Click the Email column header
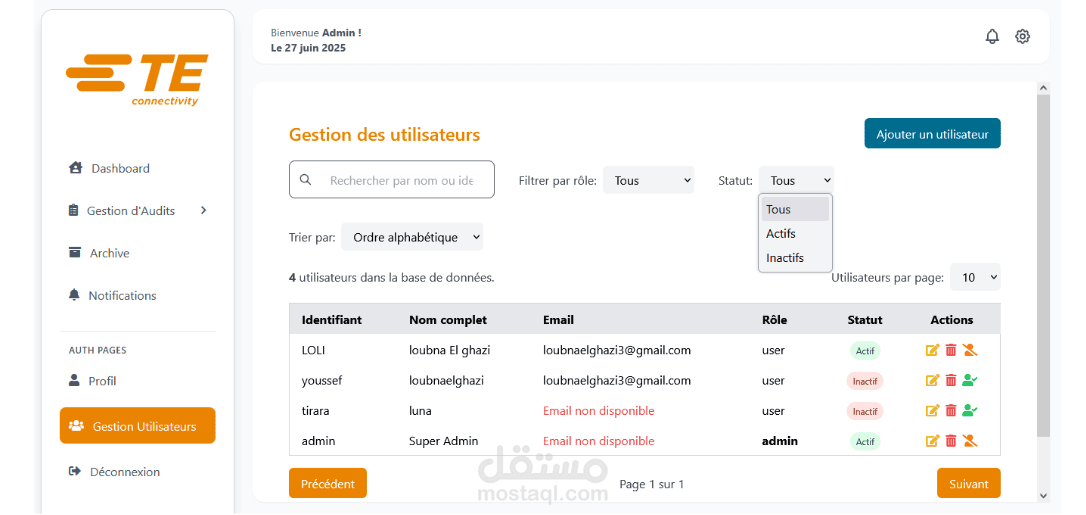The image size is (1086, 515). (x=558, y=319)
